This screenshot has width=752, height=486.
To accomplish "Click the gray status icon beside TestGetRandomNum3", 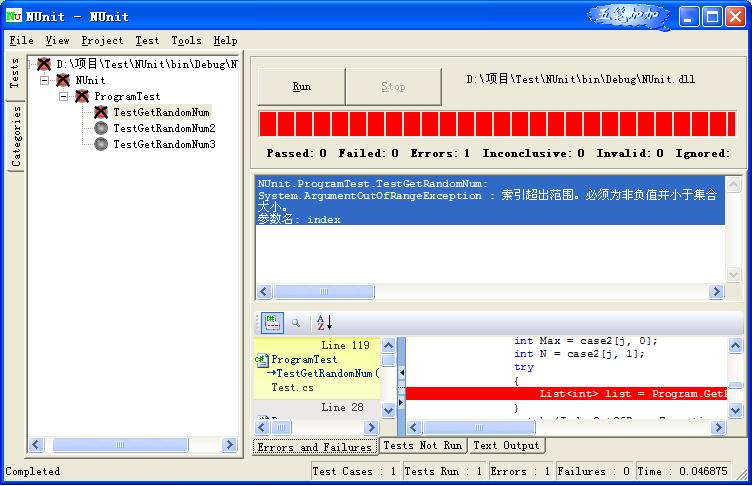I will (x=100, y=145).
